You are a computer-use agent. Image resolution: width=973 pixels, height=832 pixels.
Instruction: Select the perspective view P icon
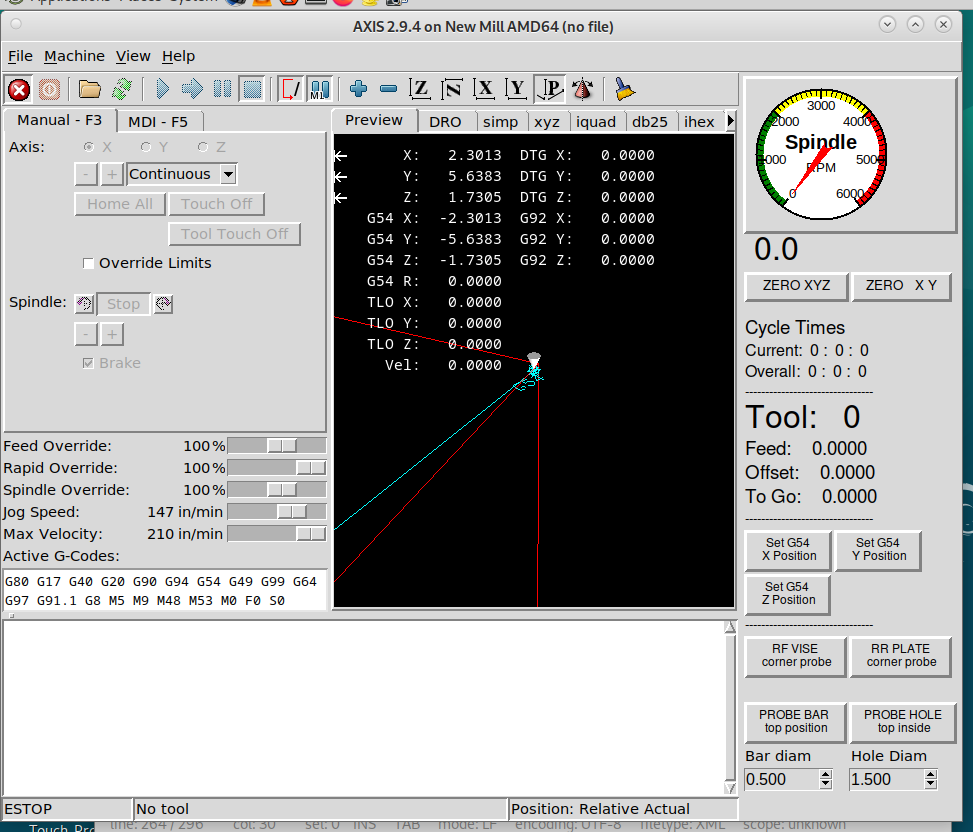click(549, 90)
